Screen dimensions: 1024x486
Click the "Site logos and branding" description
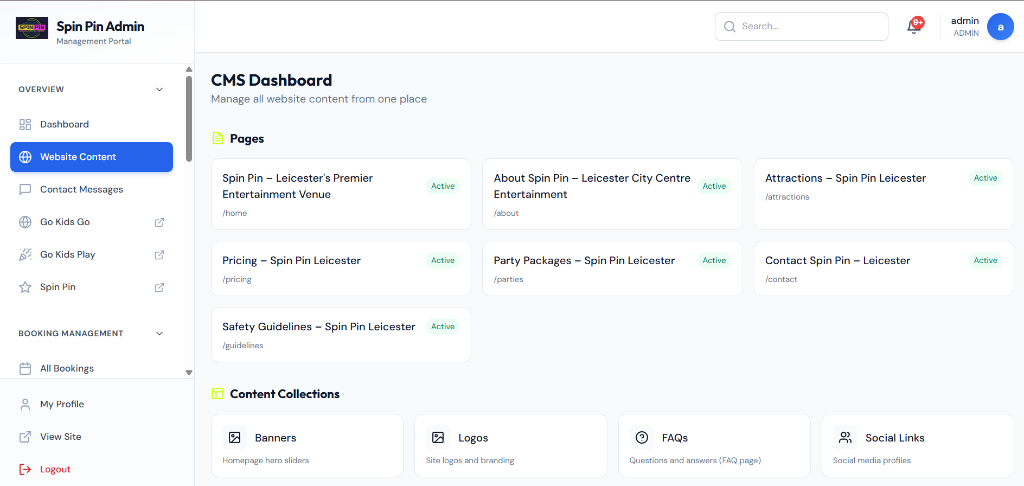click(x=470, y=461)
